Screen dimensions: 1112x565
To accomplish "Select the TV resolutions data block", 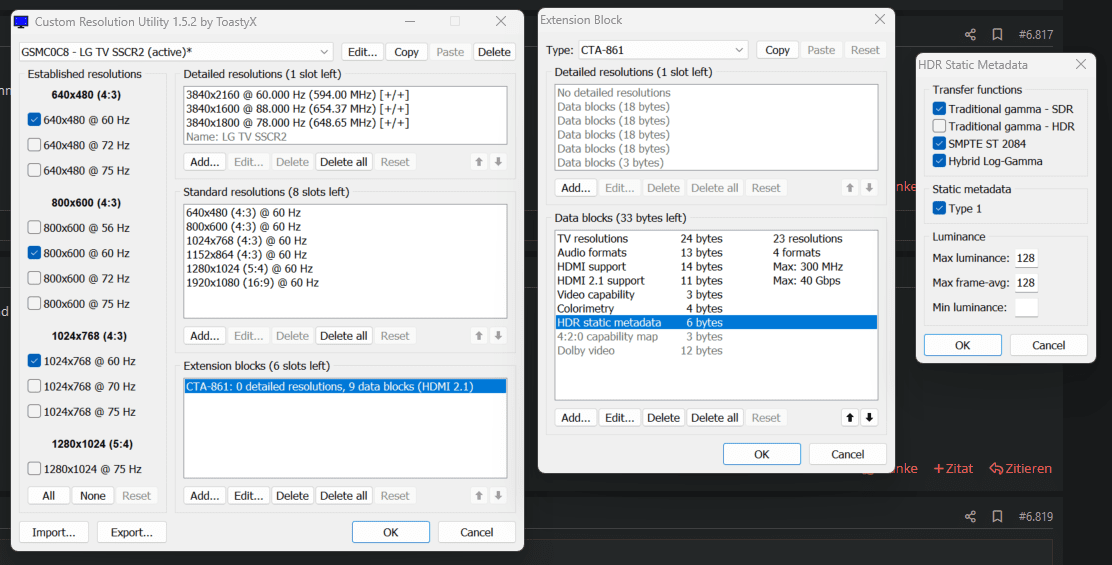I will [716, 239].
